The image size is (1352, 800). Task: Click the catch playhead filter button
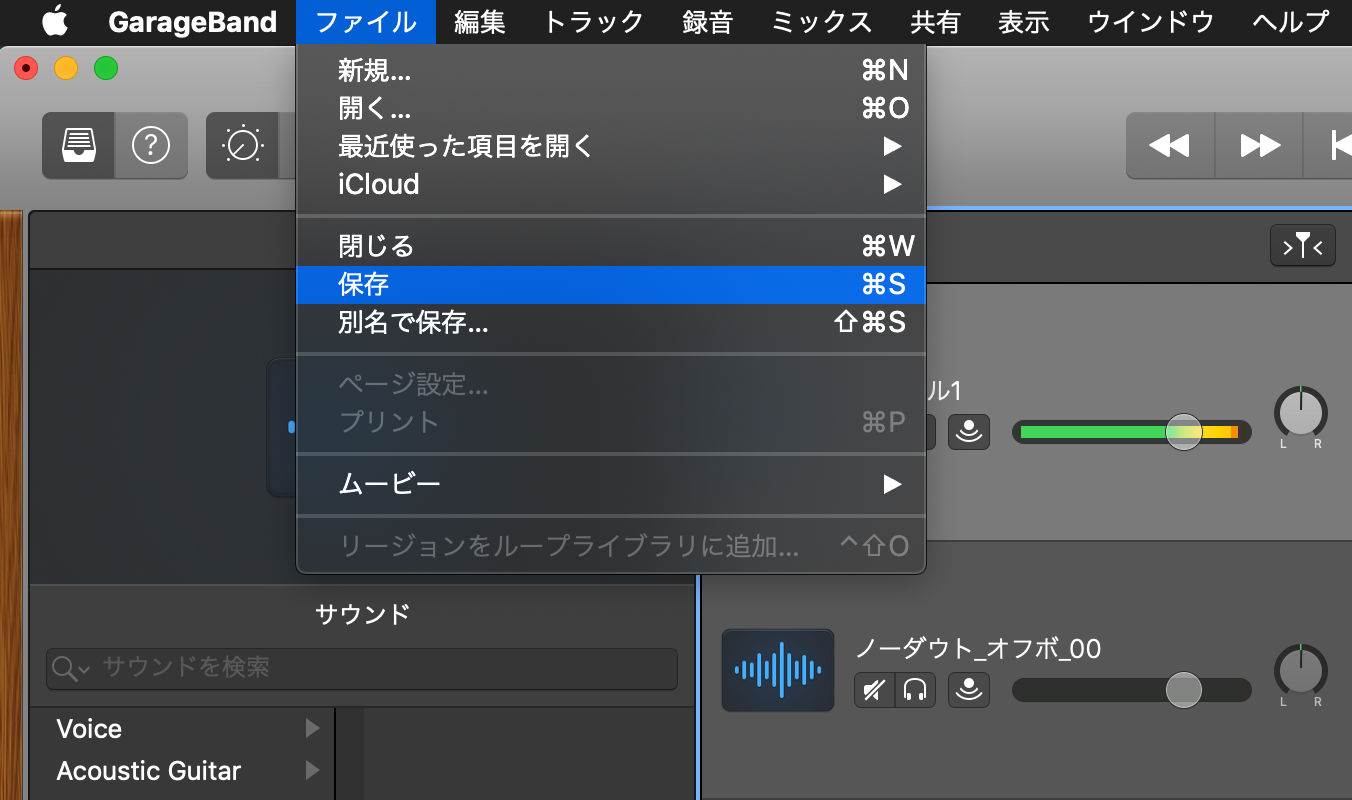point(1302,246)
